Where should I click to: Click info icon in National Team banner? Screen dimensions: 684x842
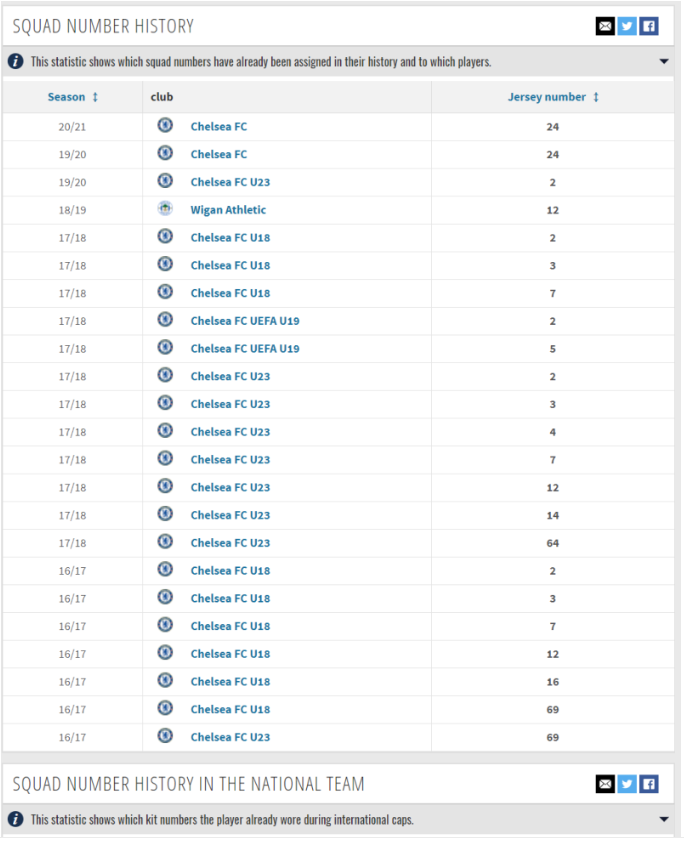pos(16,820)
